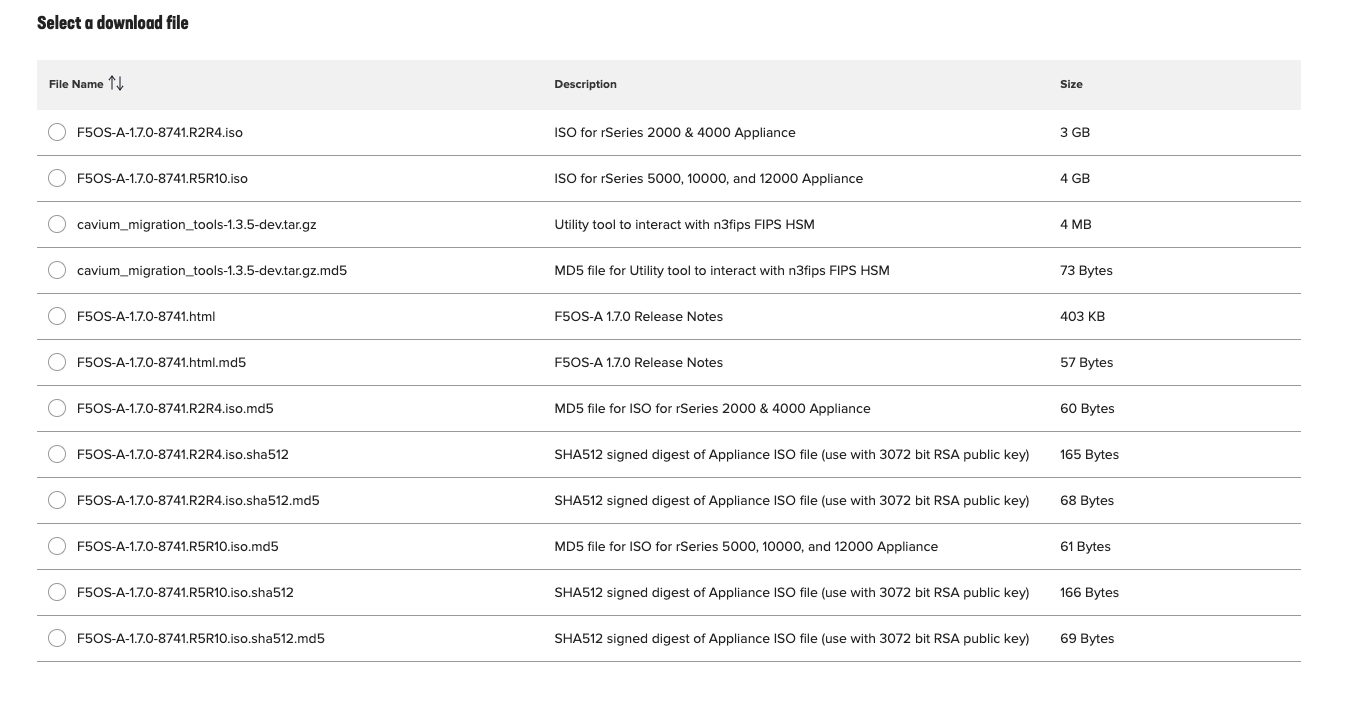
Task: Click file name F5OS-A-1.7.0-8741.R5R10.iso.md5
Action: 178,546
